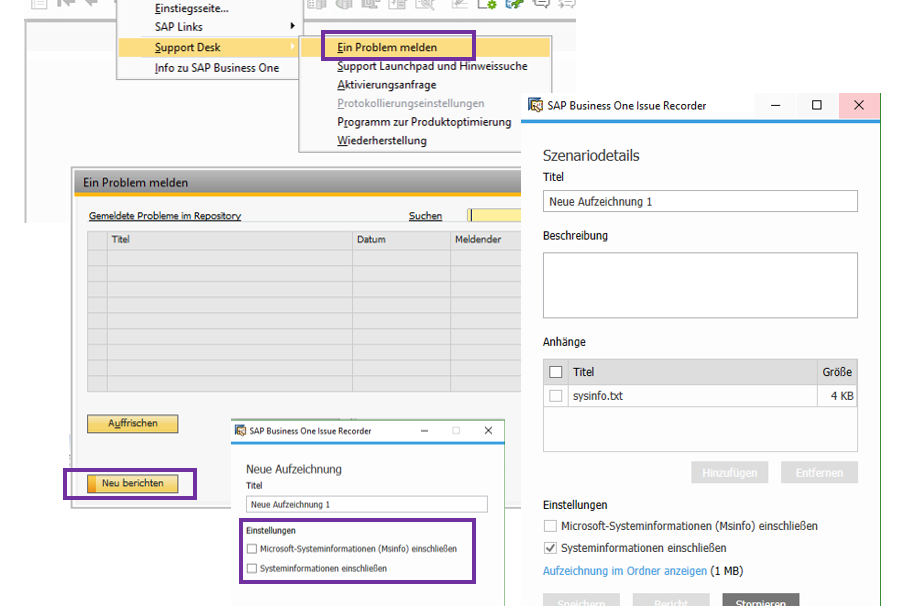Maximize the large Issue Recorder window
The image size is (910, 606).
pos(817,105)
